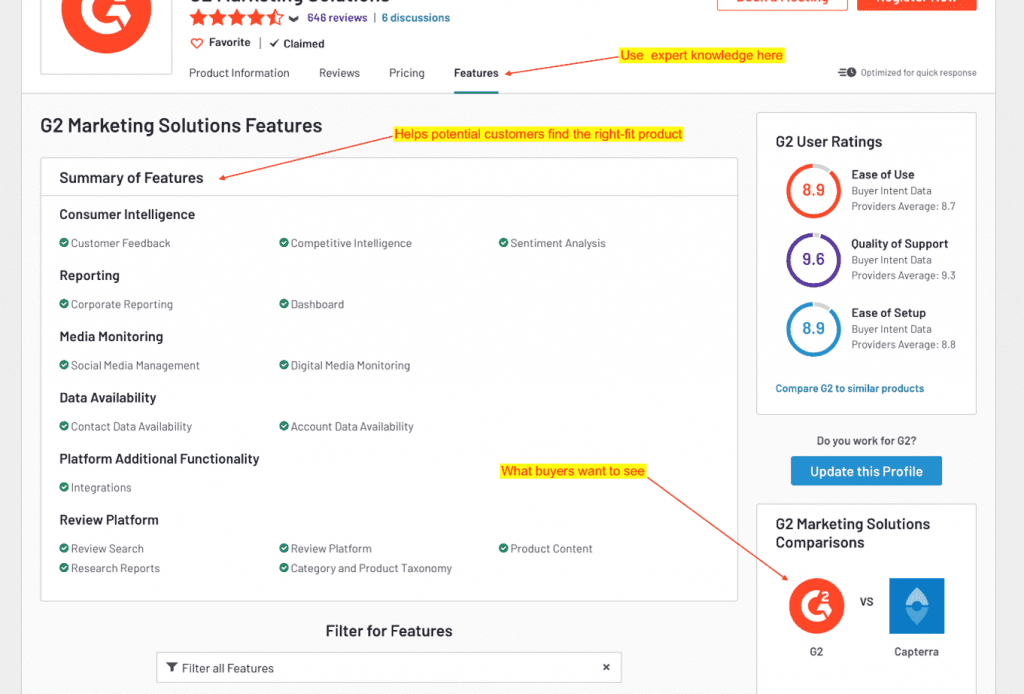Click the Category and Product Taxonomy feature

click(366, 568)
